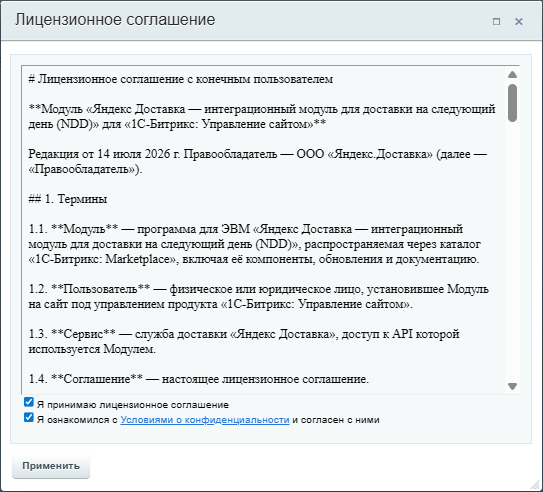The width and height of the screenshot is (543, 492).
Task: Click the Применить button
Action: [x=51, y=466]
